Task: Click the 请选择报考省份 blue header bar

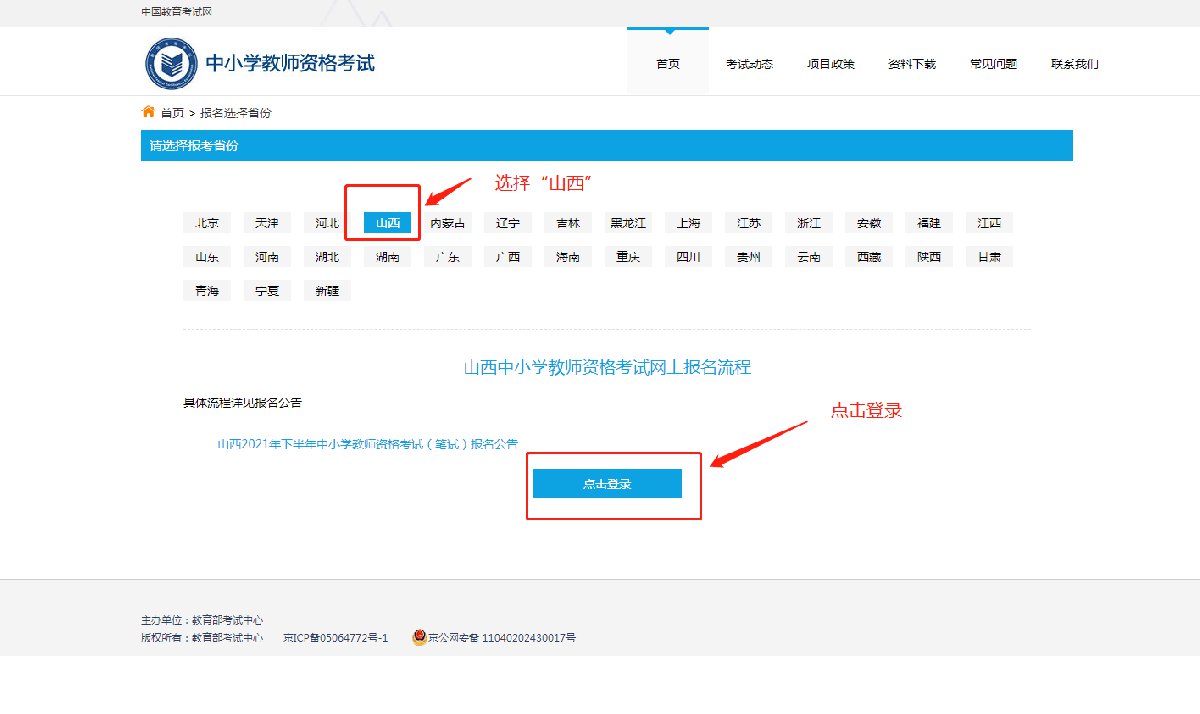Action: (x=607, y=145)
